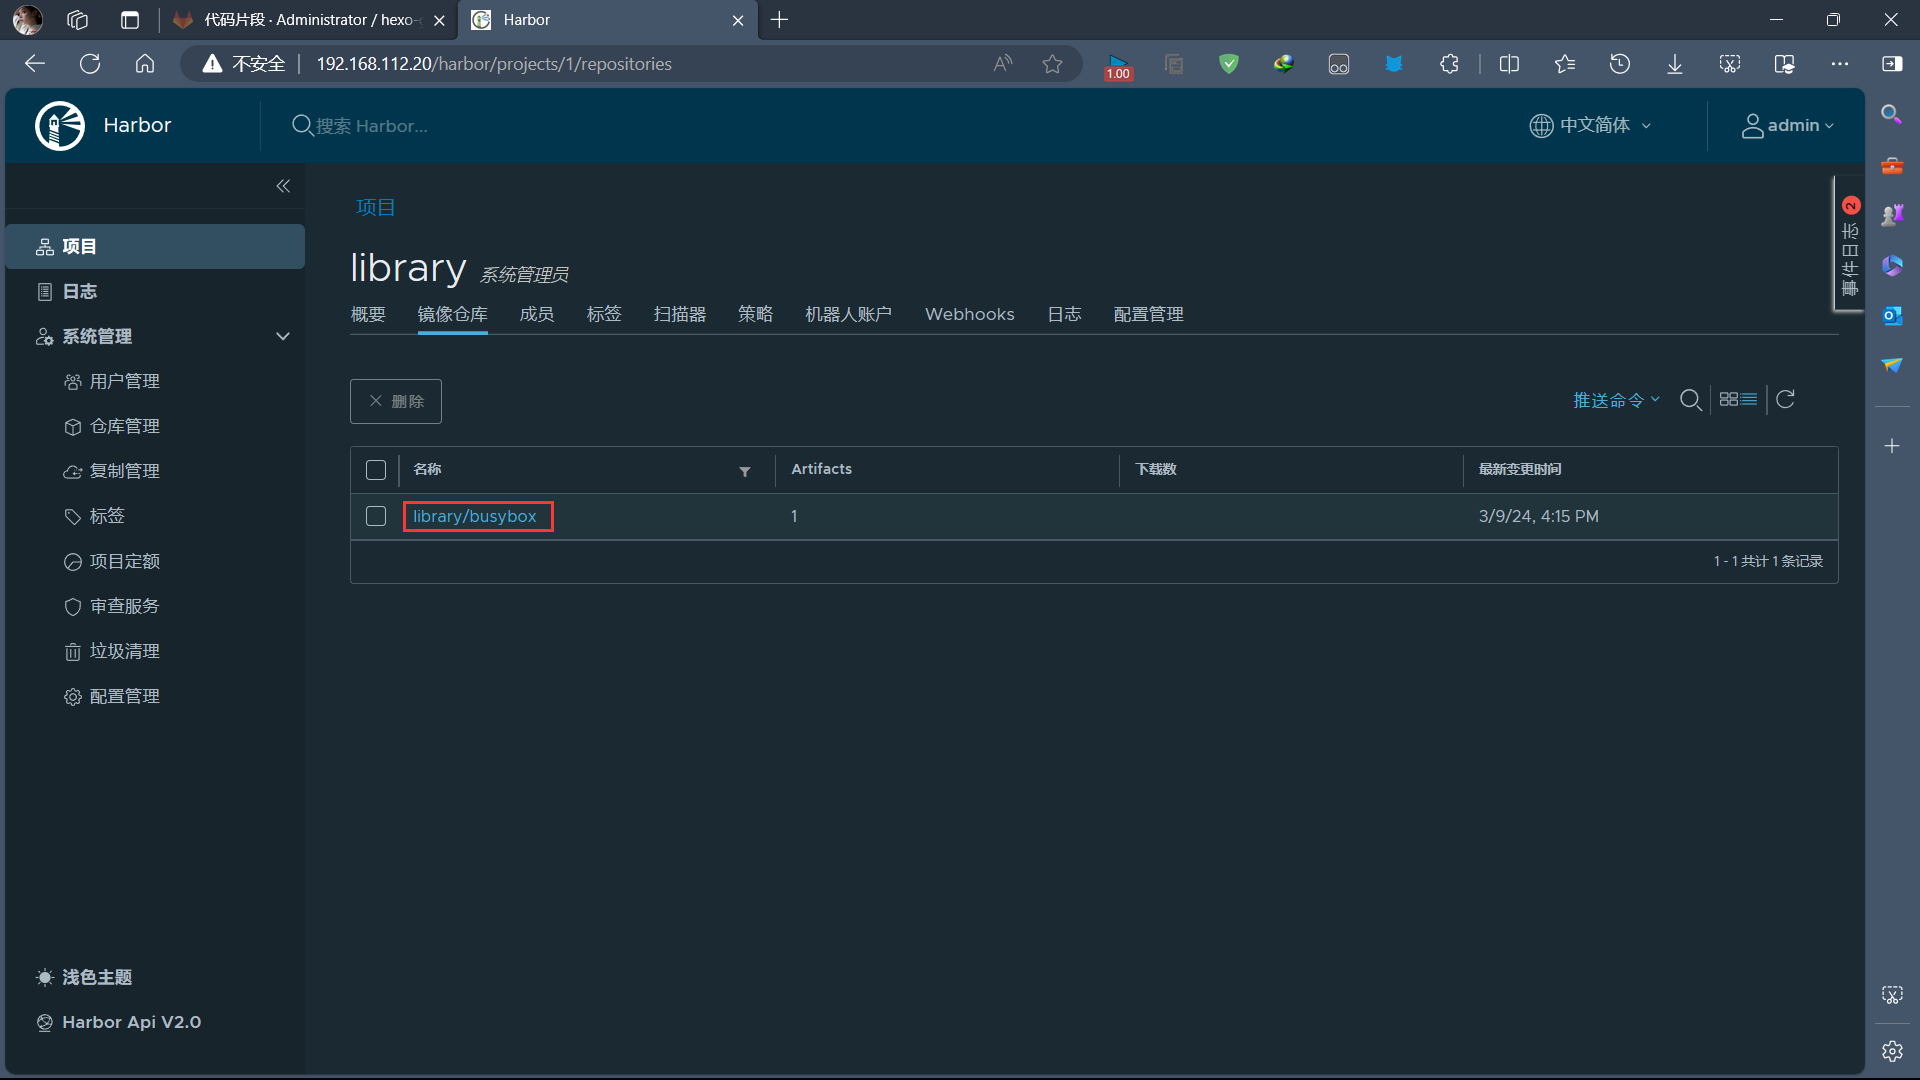Open the language dropdown 中文简体
Viewport: 1920px width, 1080px height.
[x=1590, y=125]
